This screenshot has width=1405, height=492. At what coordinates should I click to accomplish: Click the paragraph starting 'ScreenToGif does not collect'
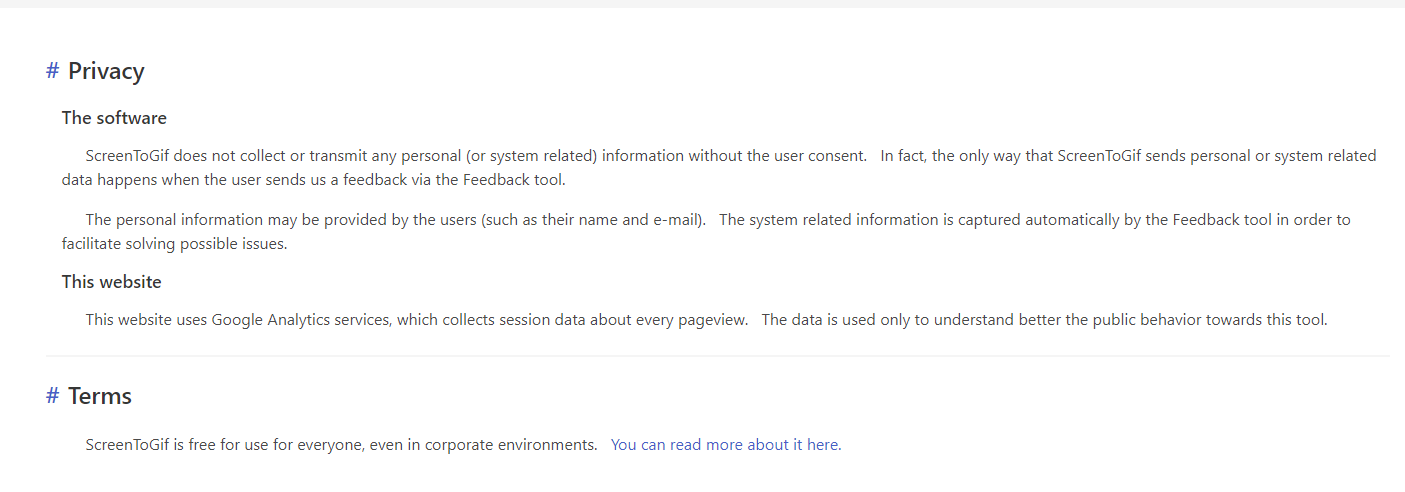pos(719,168)
